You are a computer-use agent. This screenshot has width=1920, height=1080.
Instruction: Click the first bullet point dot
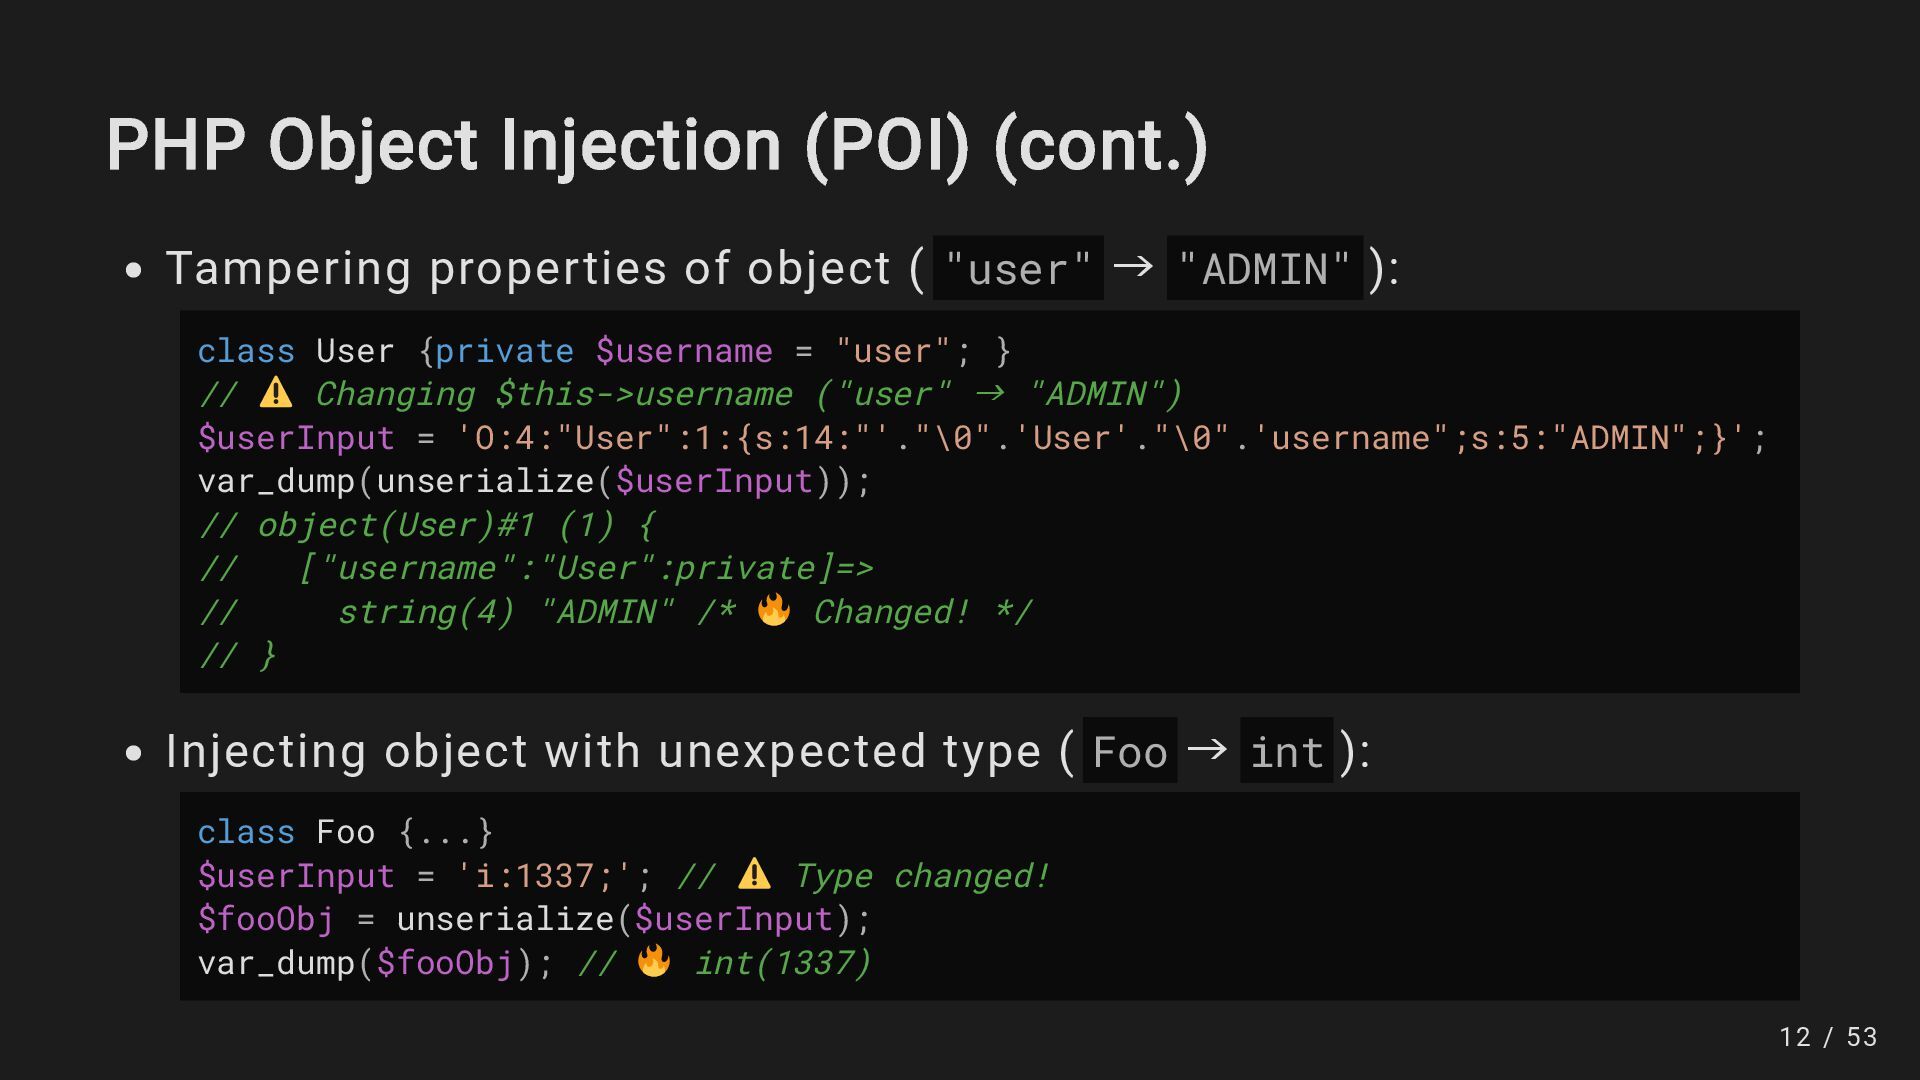(x=134, y=270)
